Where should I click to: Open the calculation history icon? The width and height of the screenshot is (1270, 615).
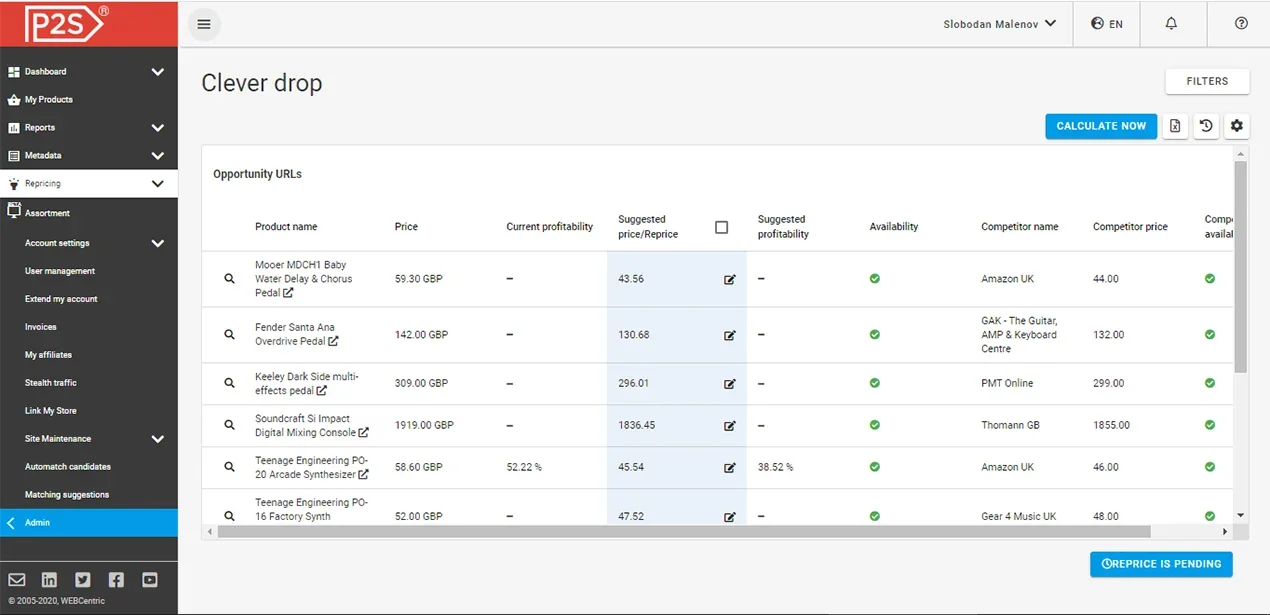[x=1206, y=126]
